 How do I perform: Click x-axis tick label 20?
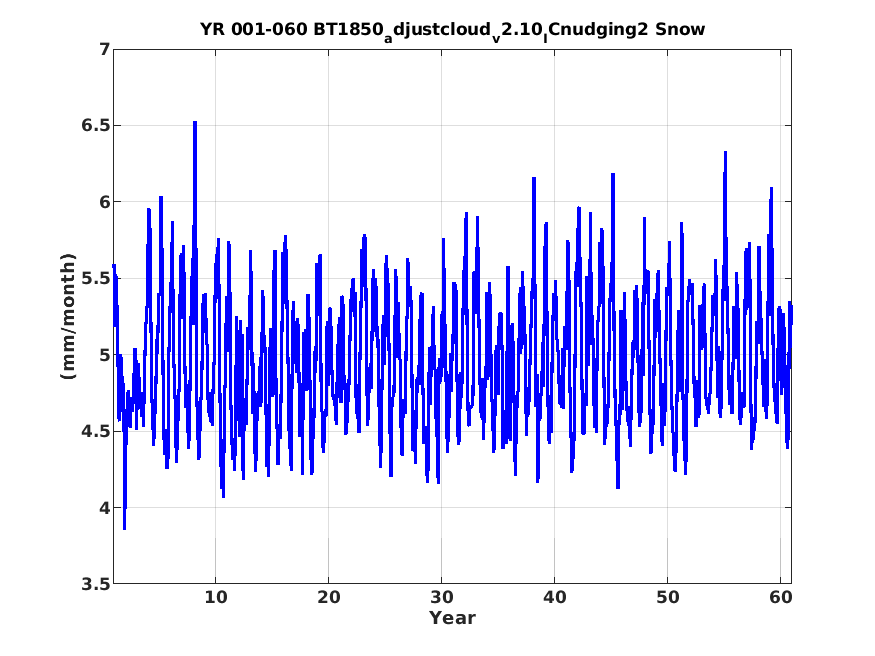(x=329, y=597)
